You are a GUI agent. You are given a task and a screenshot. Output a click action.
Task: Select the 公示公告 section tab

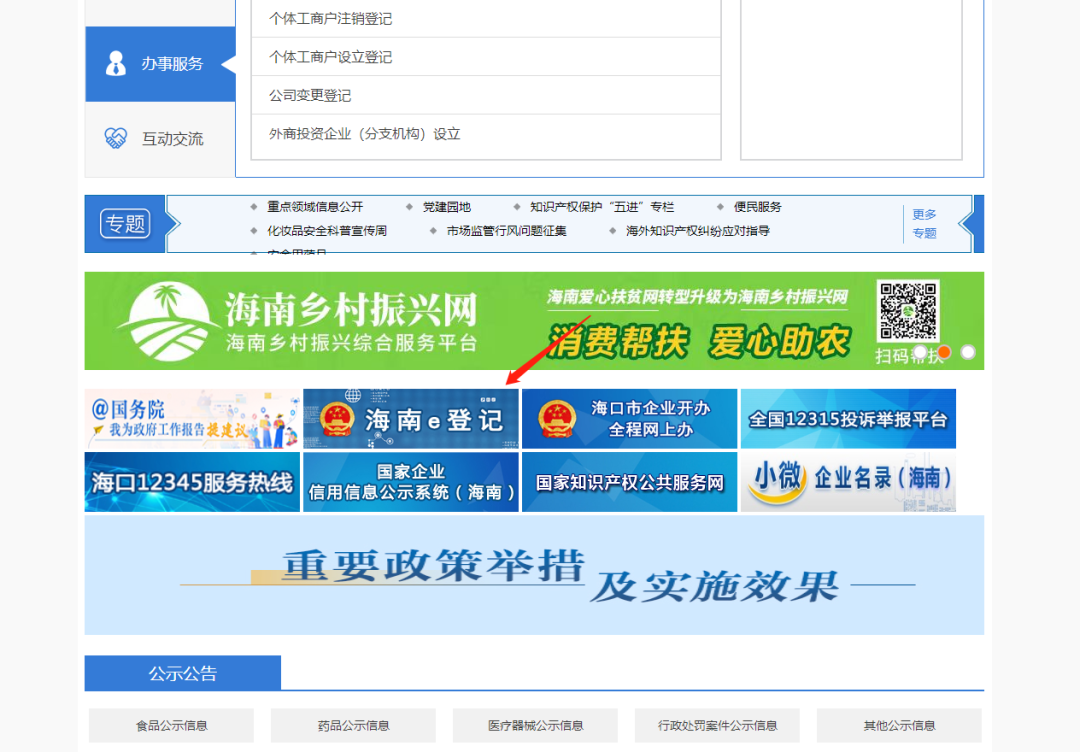tap(183, 673)
